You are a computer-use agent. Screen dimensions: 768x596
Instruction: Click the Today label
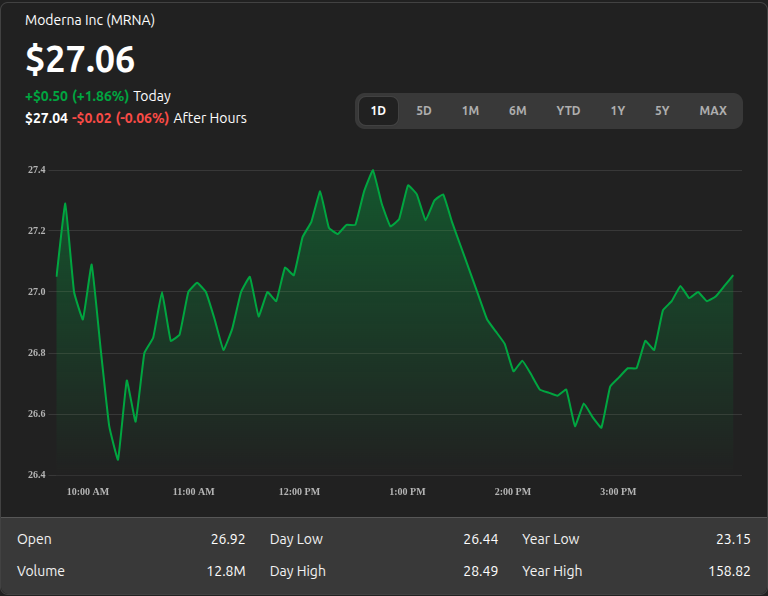click(152, 96)
